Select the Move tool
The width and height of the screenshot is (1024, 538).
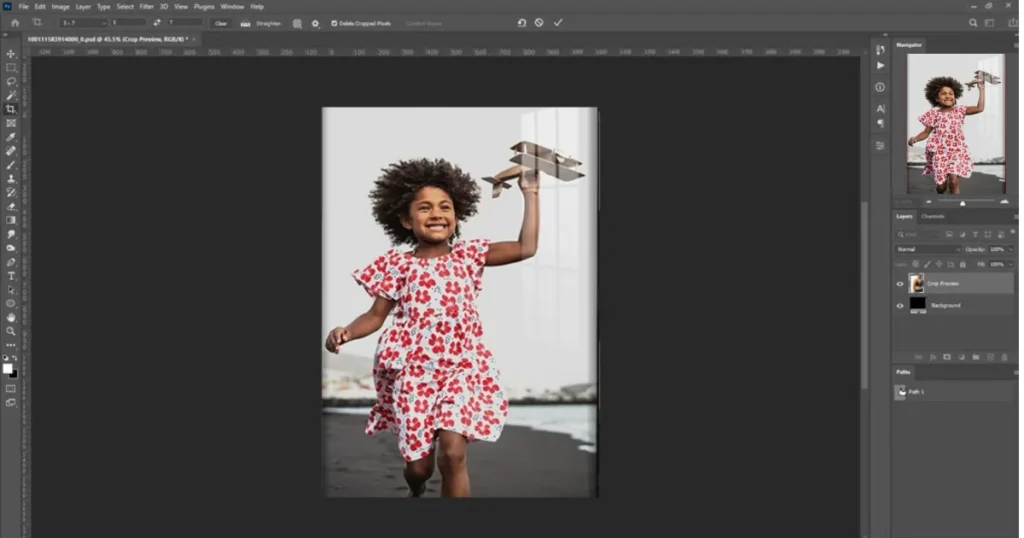(11, 54)
